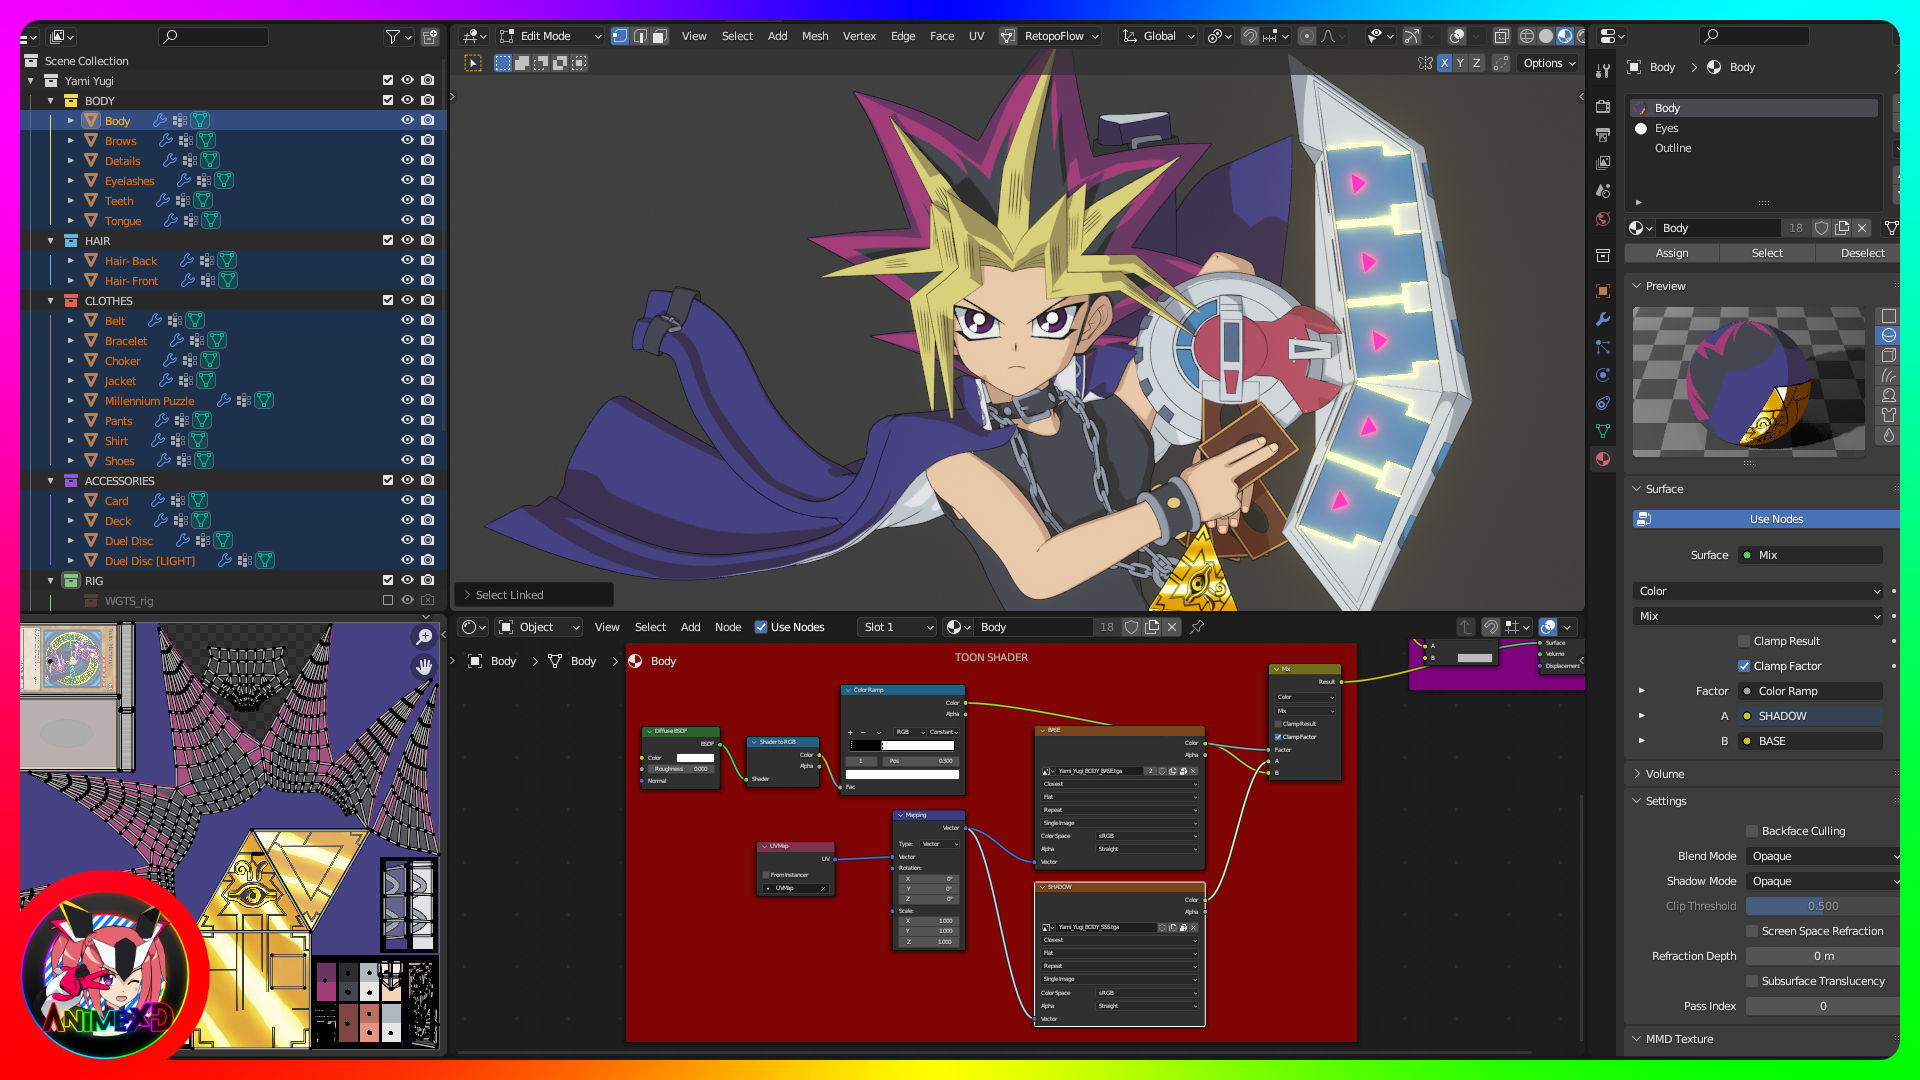Expand Volume panel in material properties
The height and width of the screenshot is (1080, 1920).
pyautogui.click(x=1665, y=774)
